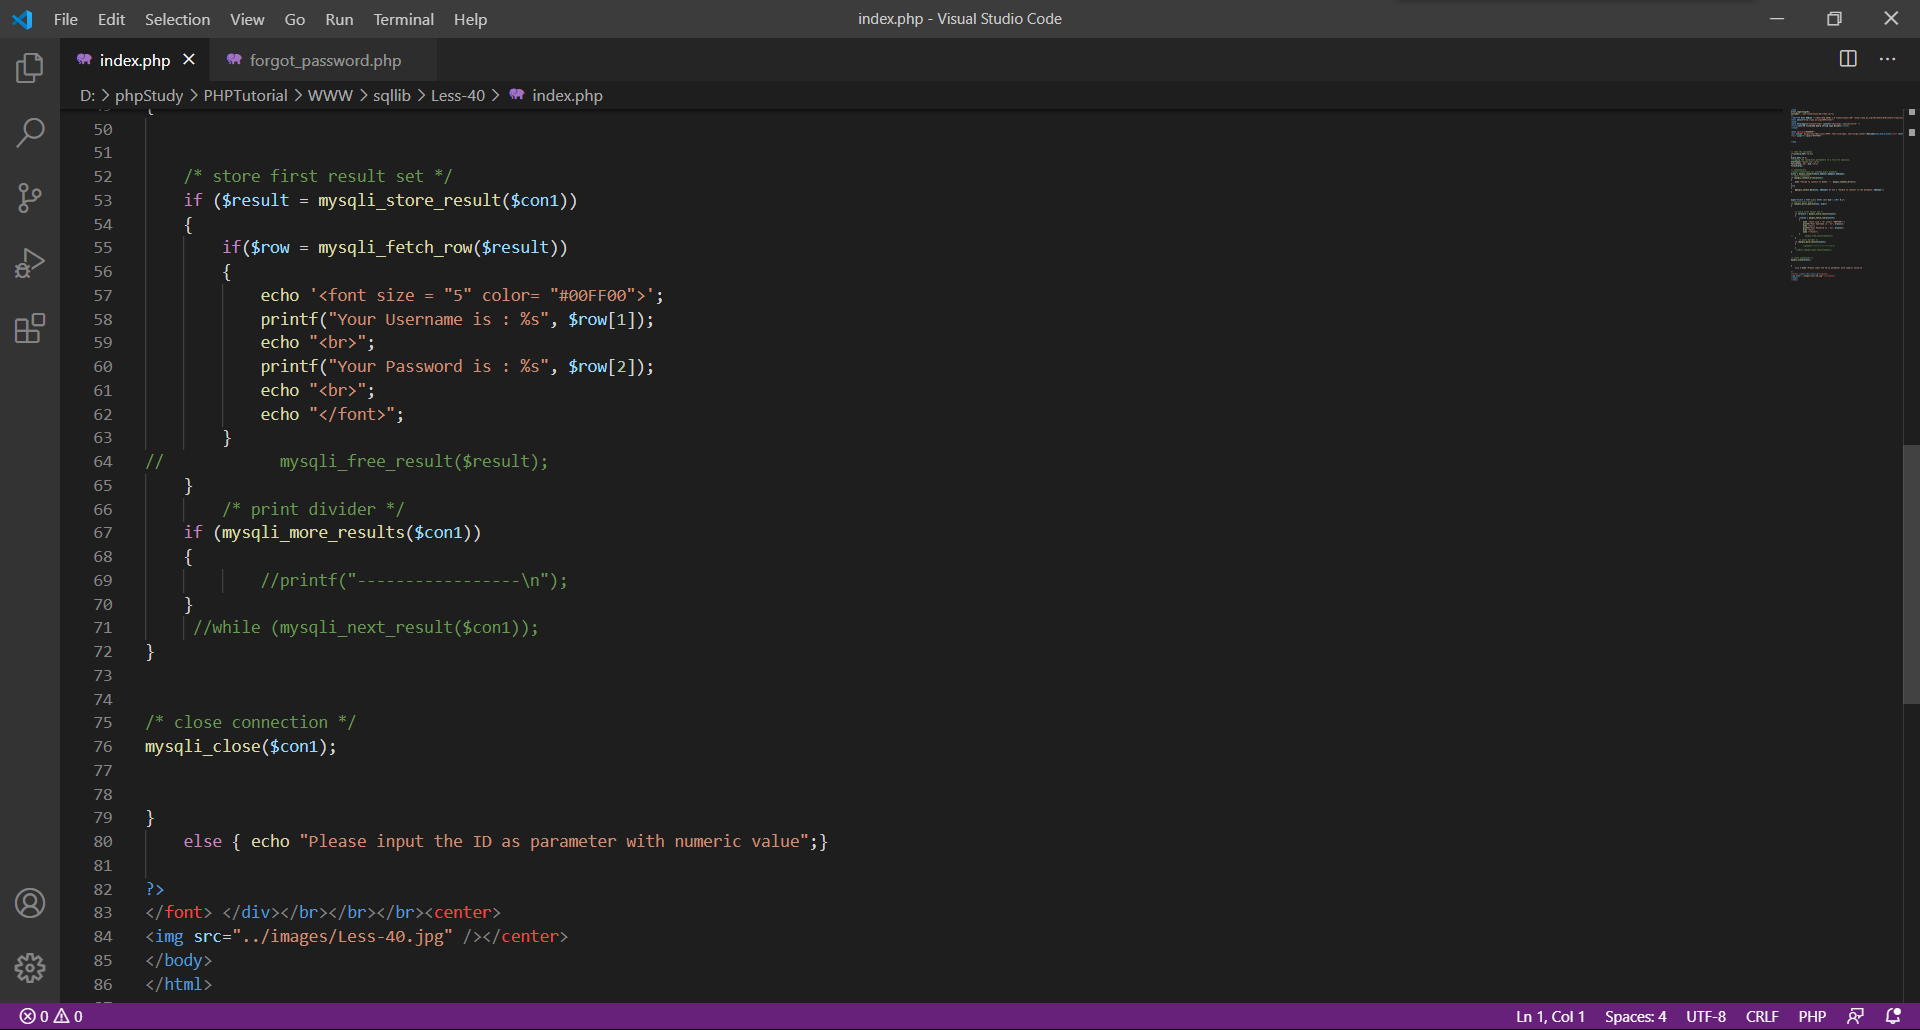Split the editor to the right
The height and width of the screenshot is (1030, 1920).
1848,59
